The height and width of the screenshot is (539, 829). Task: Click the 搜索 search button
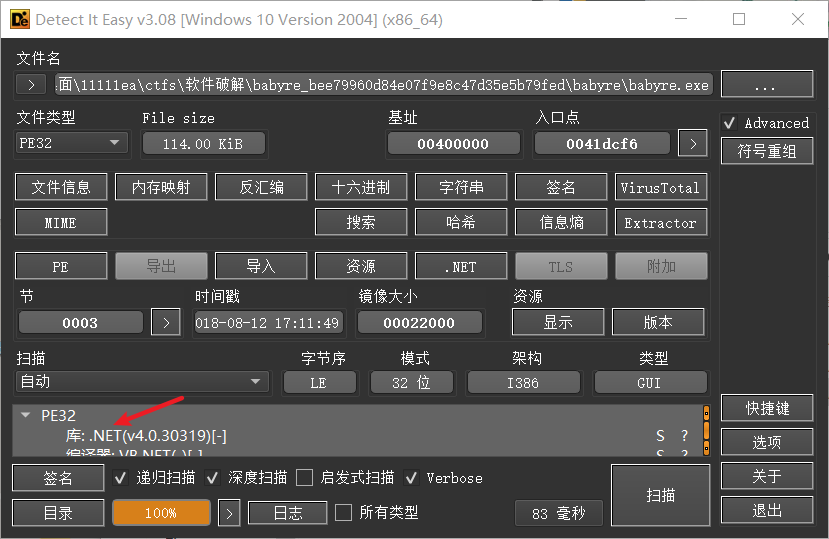coord(361,222)
